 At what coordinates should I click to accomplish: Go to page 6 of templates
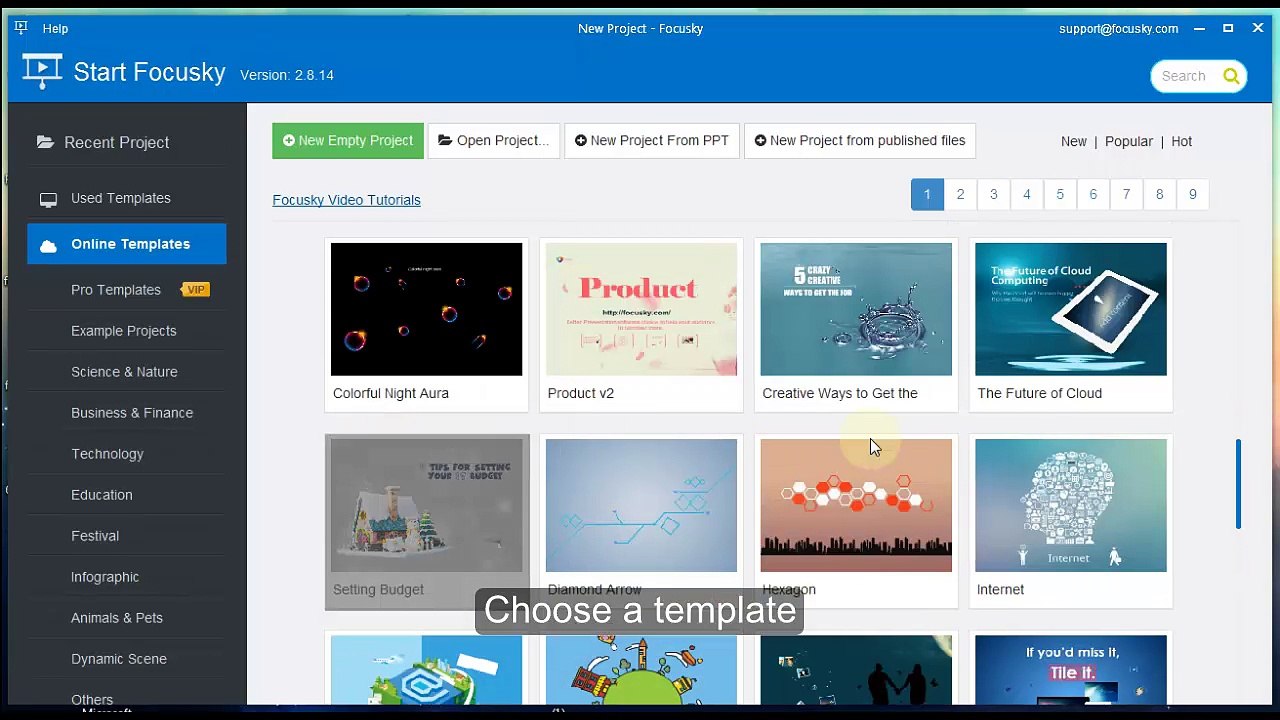click(1093, 194)
